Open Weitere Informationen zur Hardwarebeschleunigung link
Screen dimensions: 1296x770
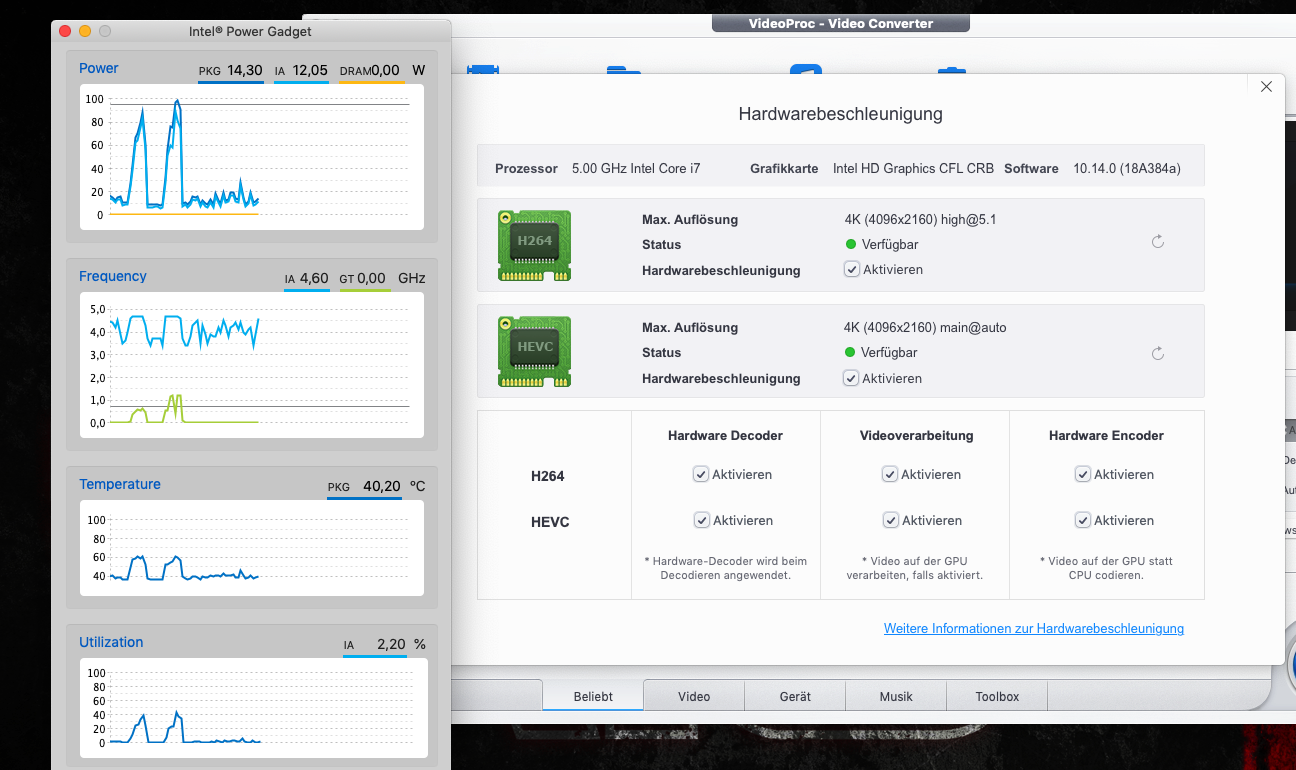[1034, 629]
